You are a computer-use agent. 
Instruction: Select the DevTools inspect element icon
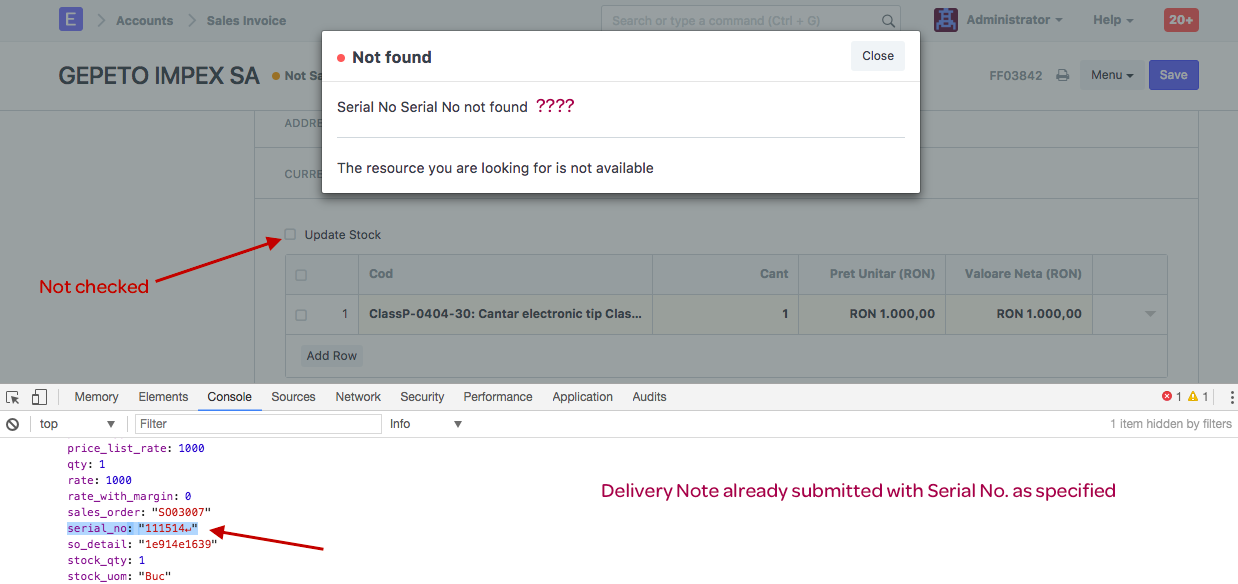click(13, 397)
